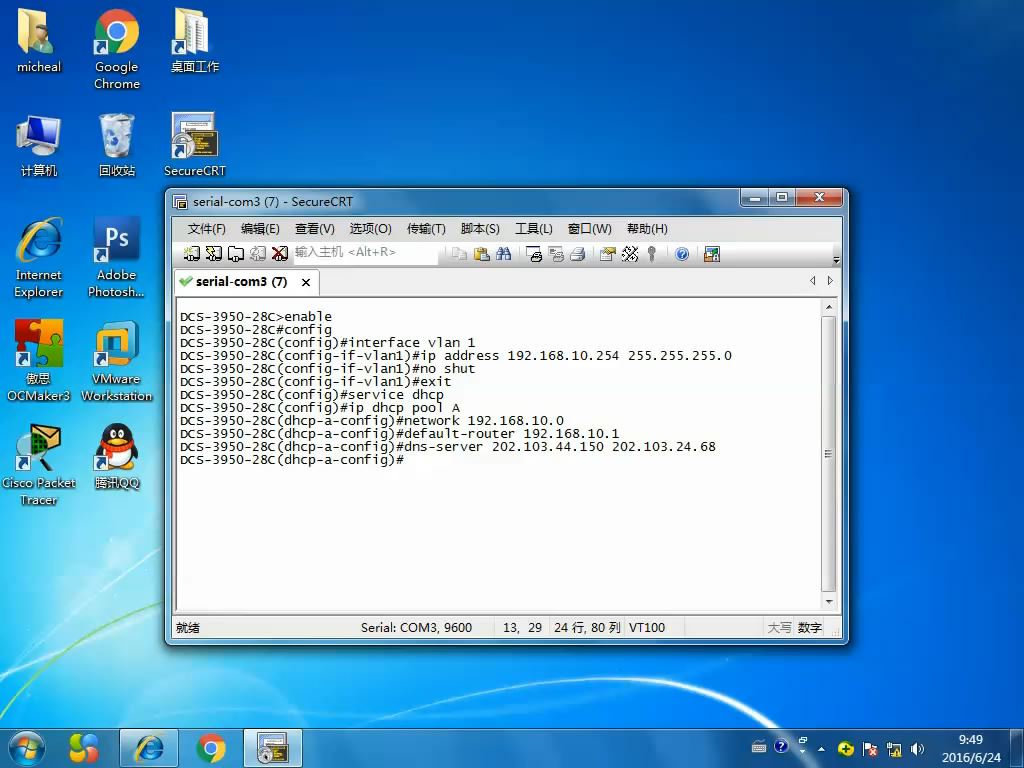Open the 帮助(H) menu
1024x768 pixels.
[647, 229]
